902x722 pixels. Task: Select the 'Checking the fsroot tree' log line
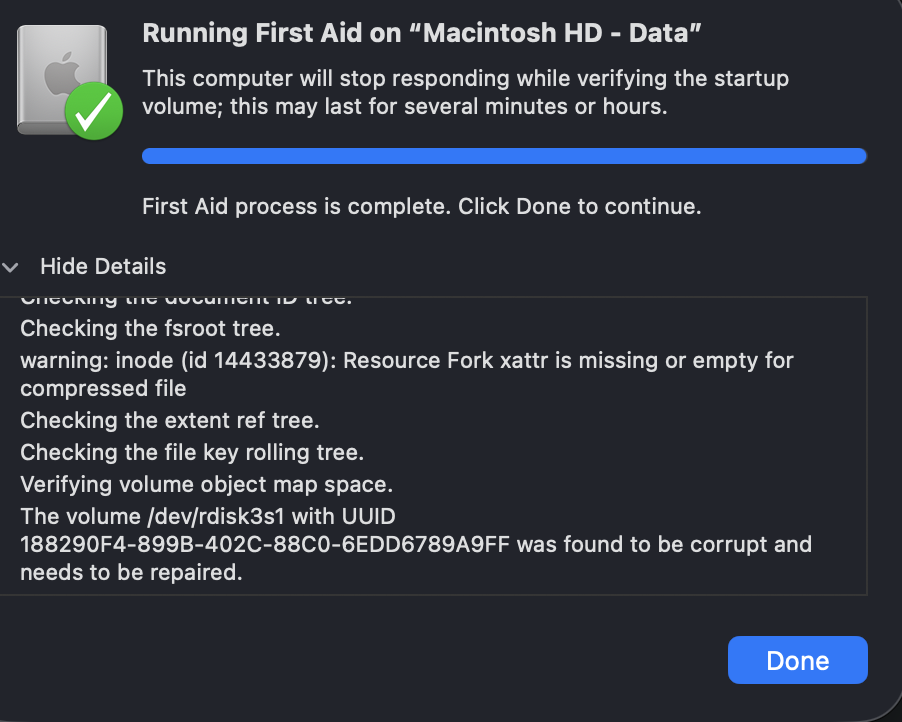pos(150,328)
